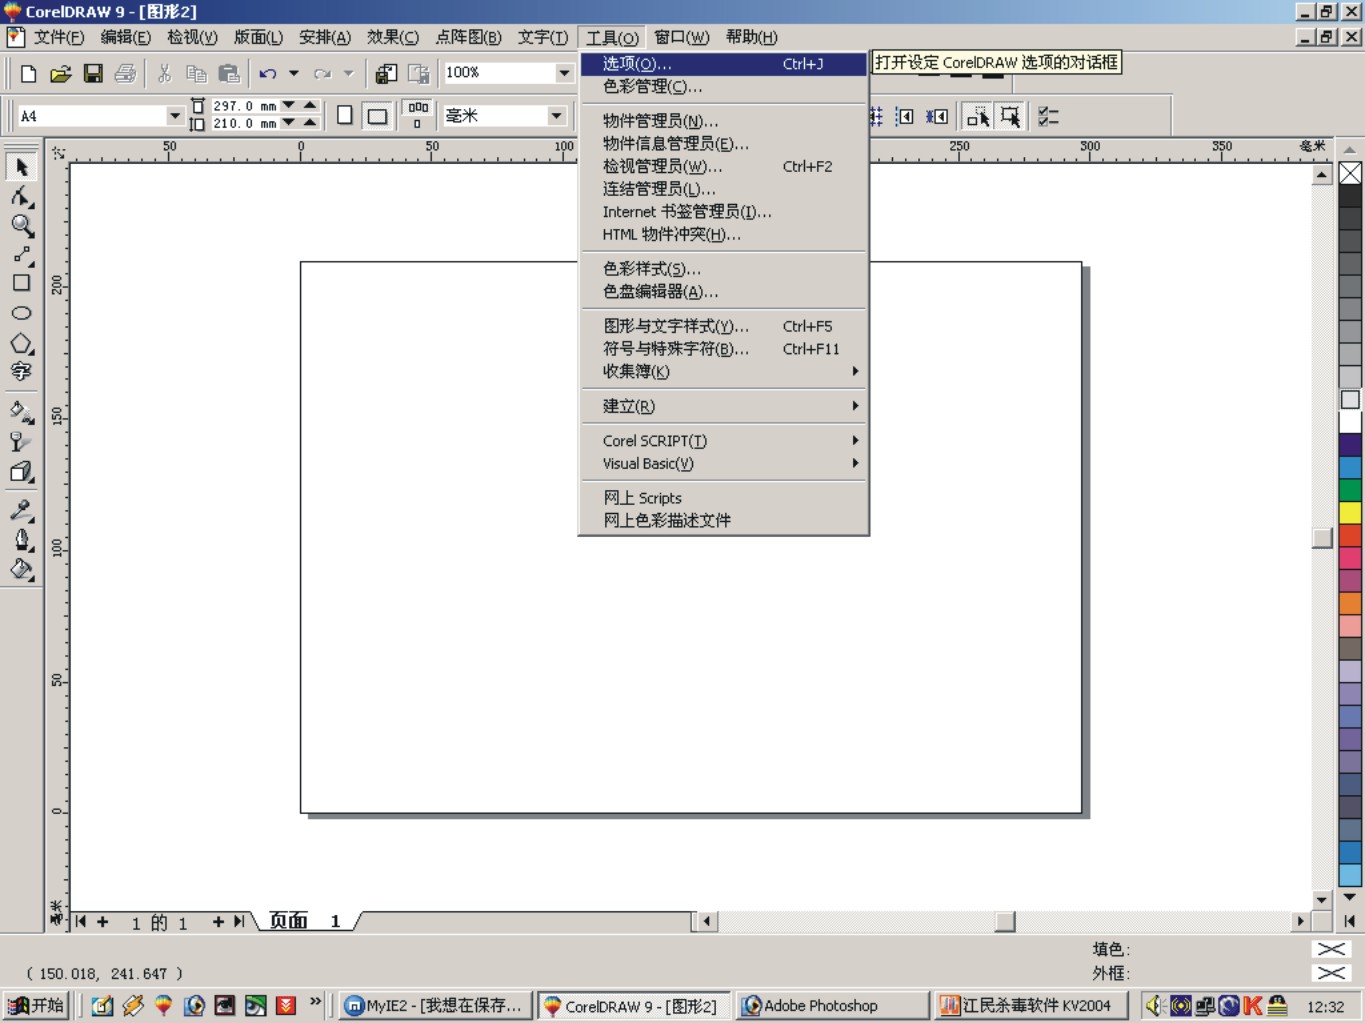This screenshot has width=1365, height=1023.
Task: Open a file with the folder icon
Action: [x=60, y=73]
